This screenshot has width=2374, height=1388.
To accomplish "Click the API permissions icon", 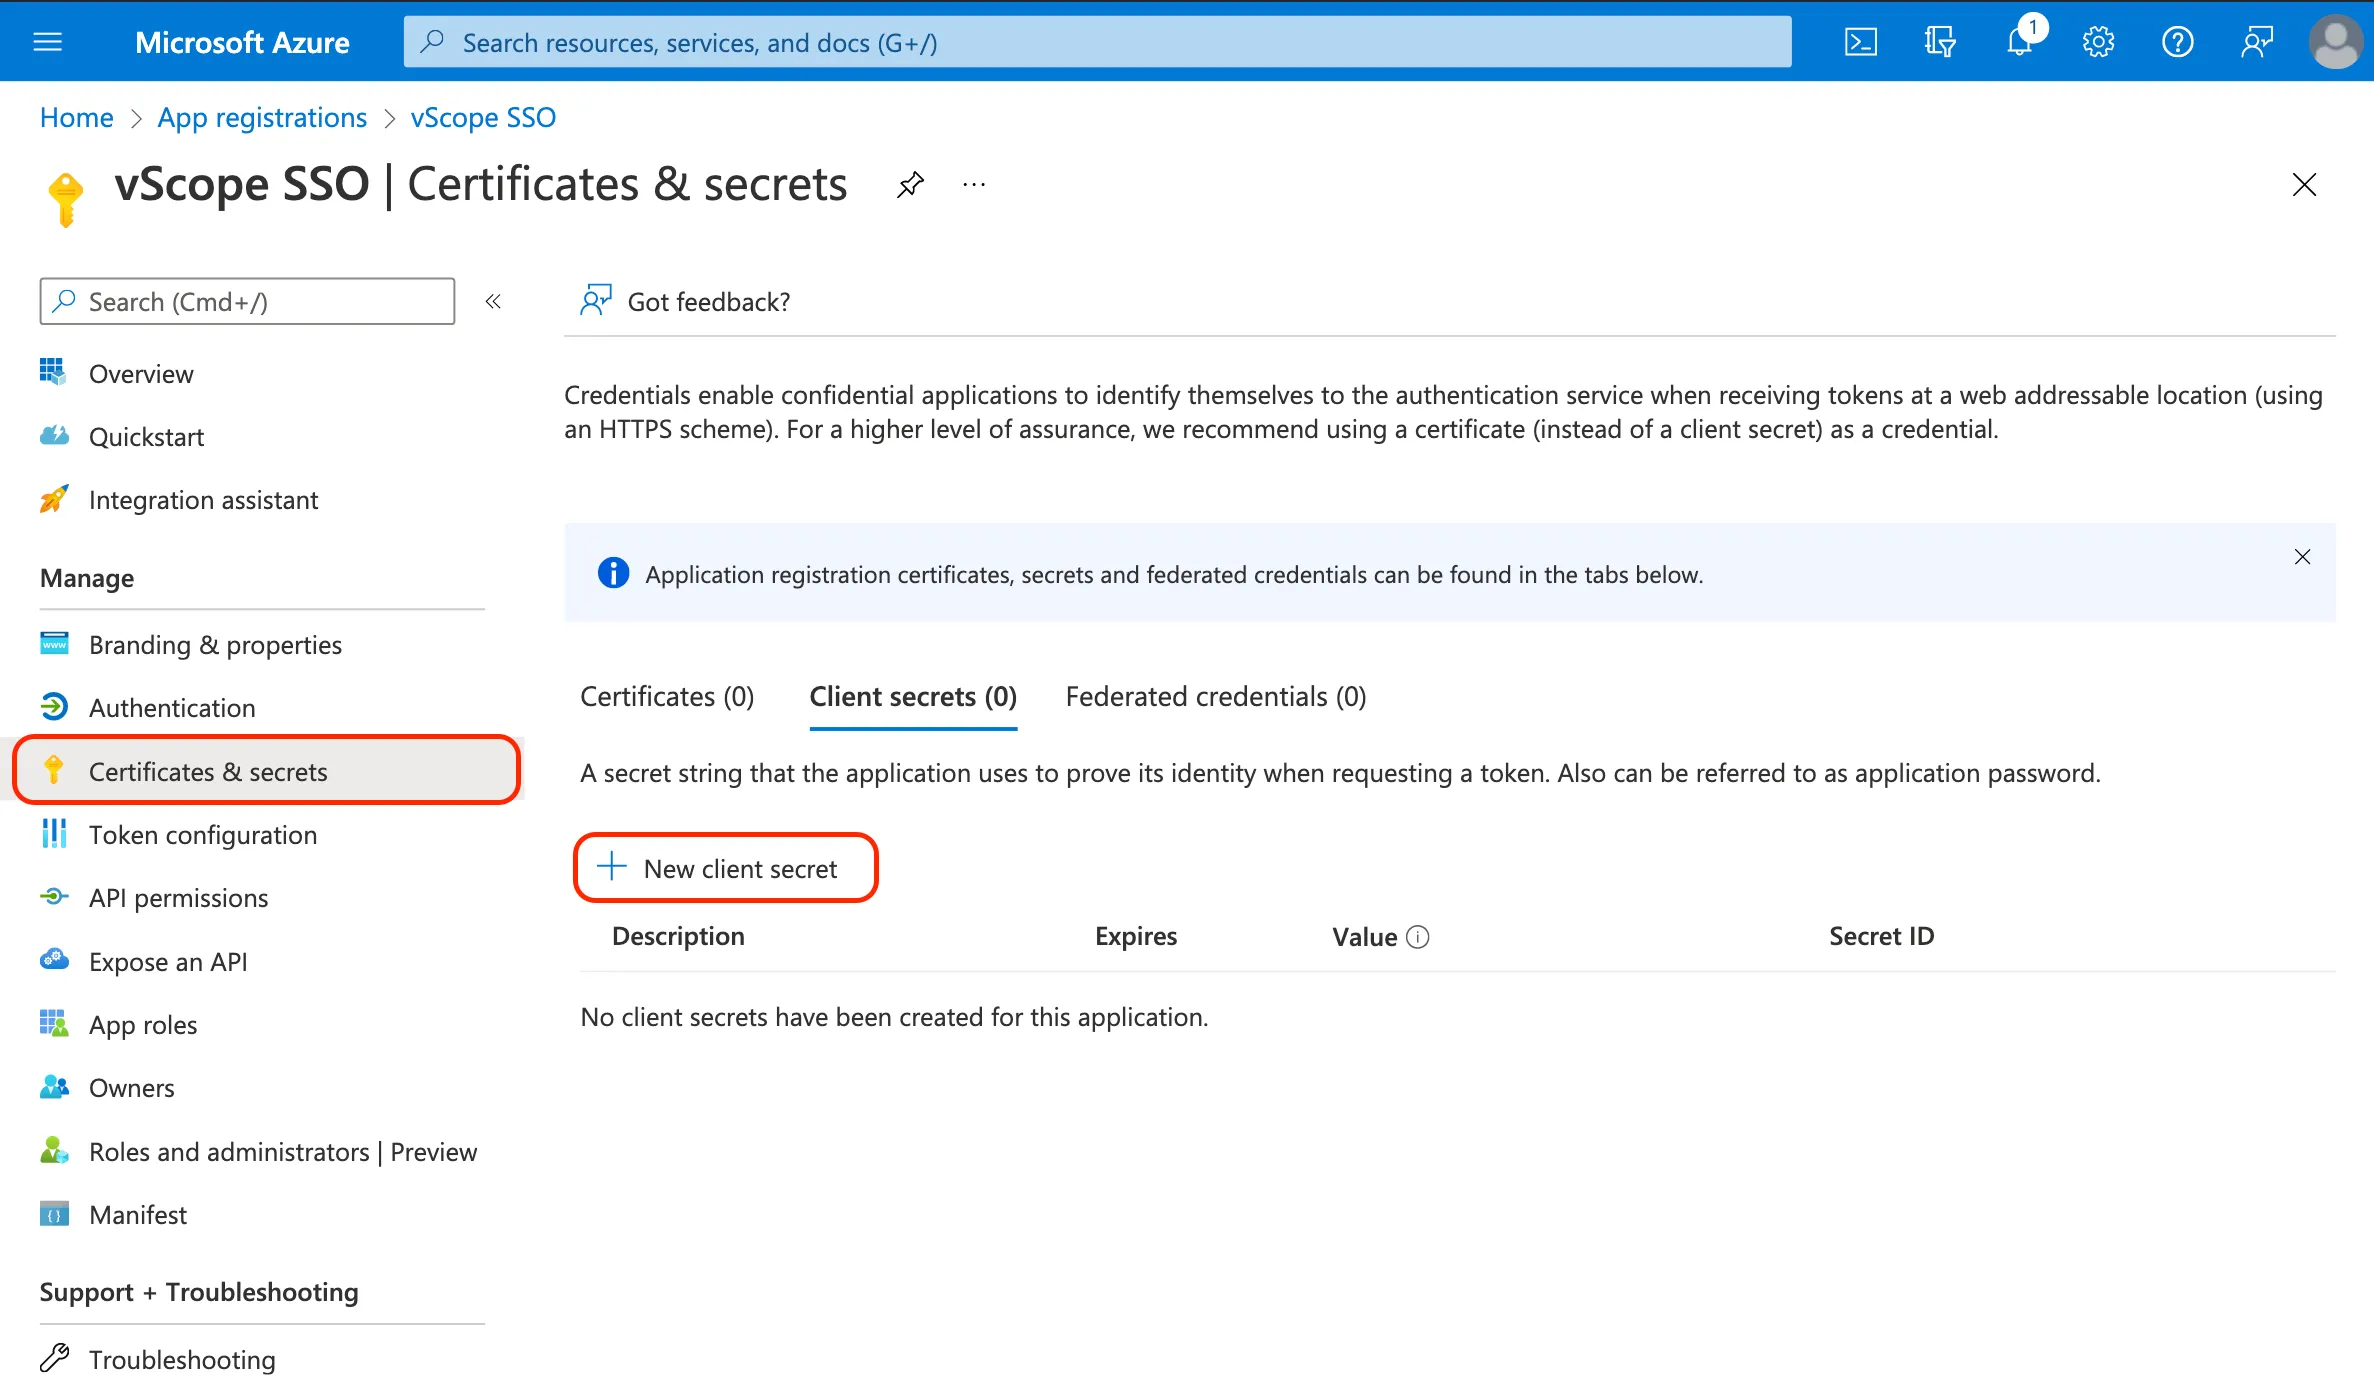I will 54,897.
